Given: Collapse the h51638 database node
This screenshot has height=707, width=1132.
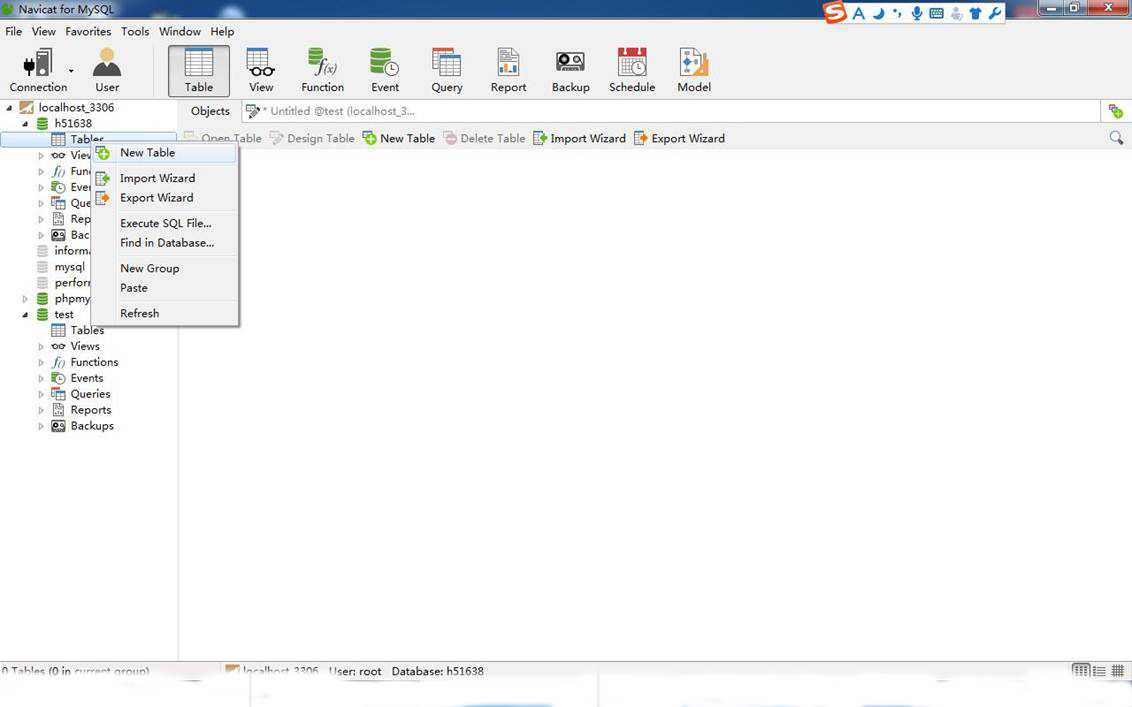Looking at the screenshot, I should 25,123.
